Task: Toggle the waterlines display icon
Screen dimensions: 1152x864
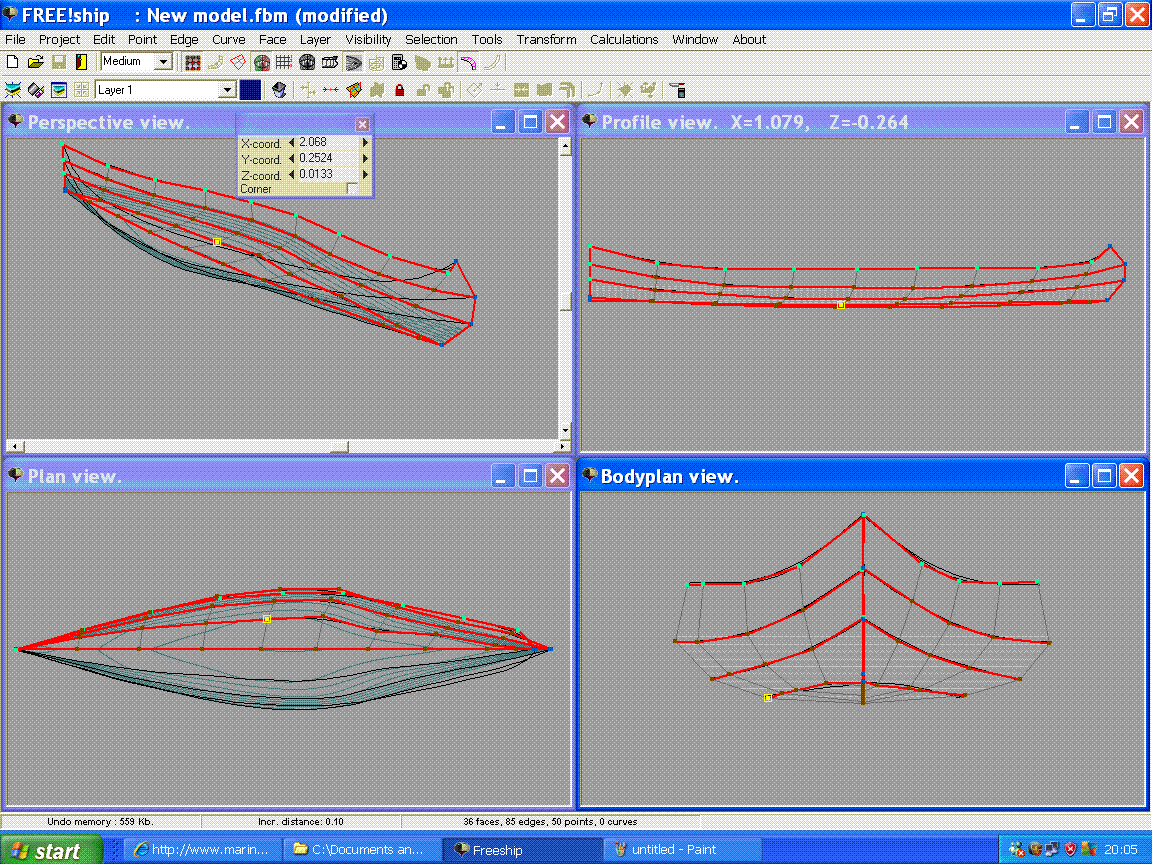Action: point(353,62)
